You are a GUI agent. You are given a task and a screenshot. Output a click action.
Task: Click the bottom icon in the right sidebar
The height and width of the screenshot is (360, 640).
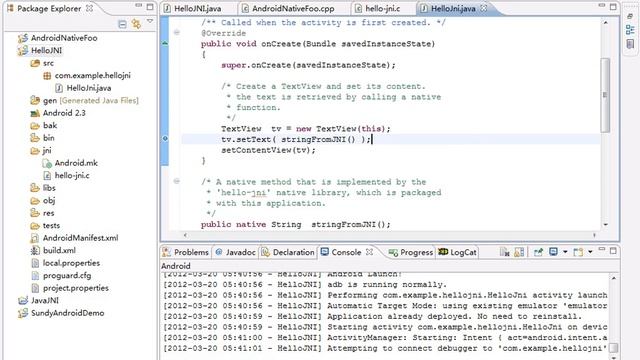point(630,44)
